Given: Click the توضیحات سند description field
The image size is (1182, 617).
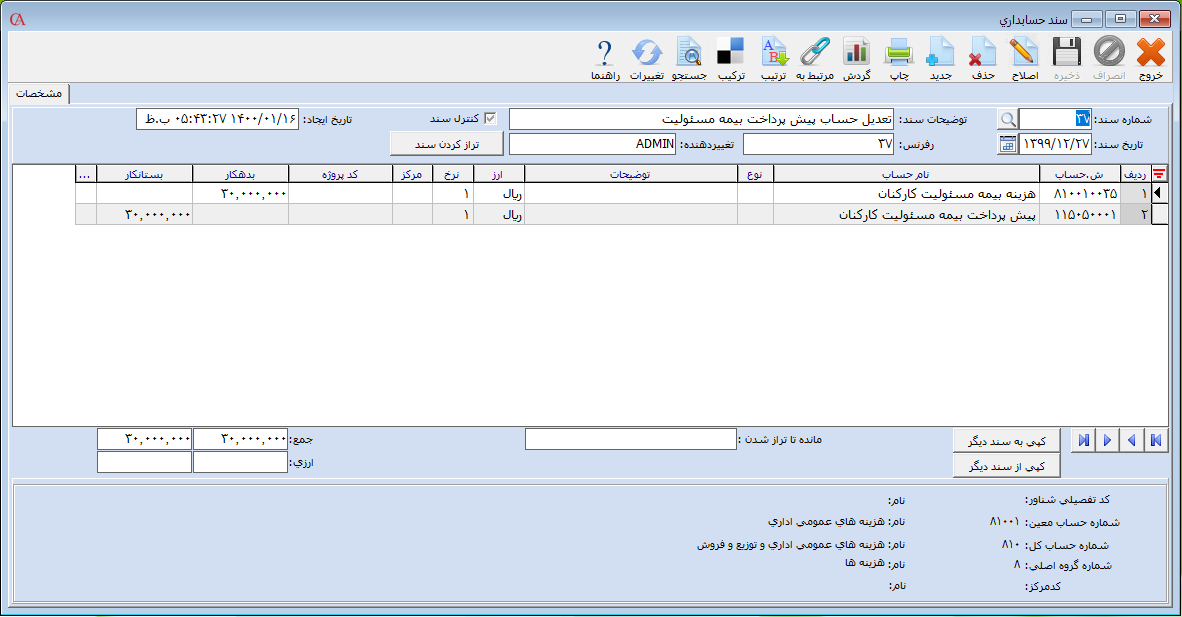Looking at the screenshot, I should [x=702, y=119].
